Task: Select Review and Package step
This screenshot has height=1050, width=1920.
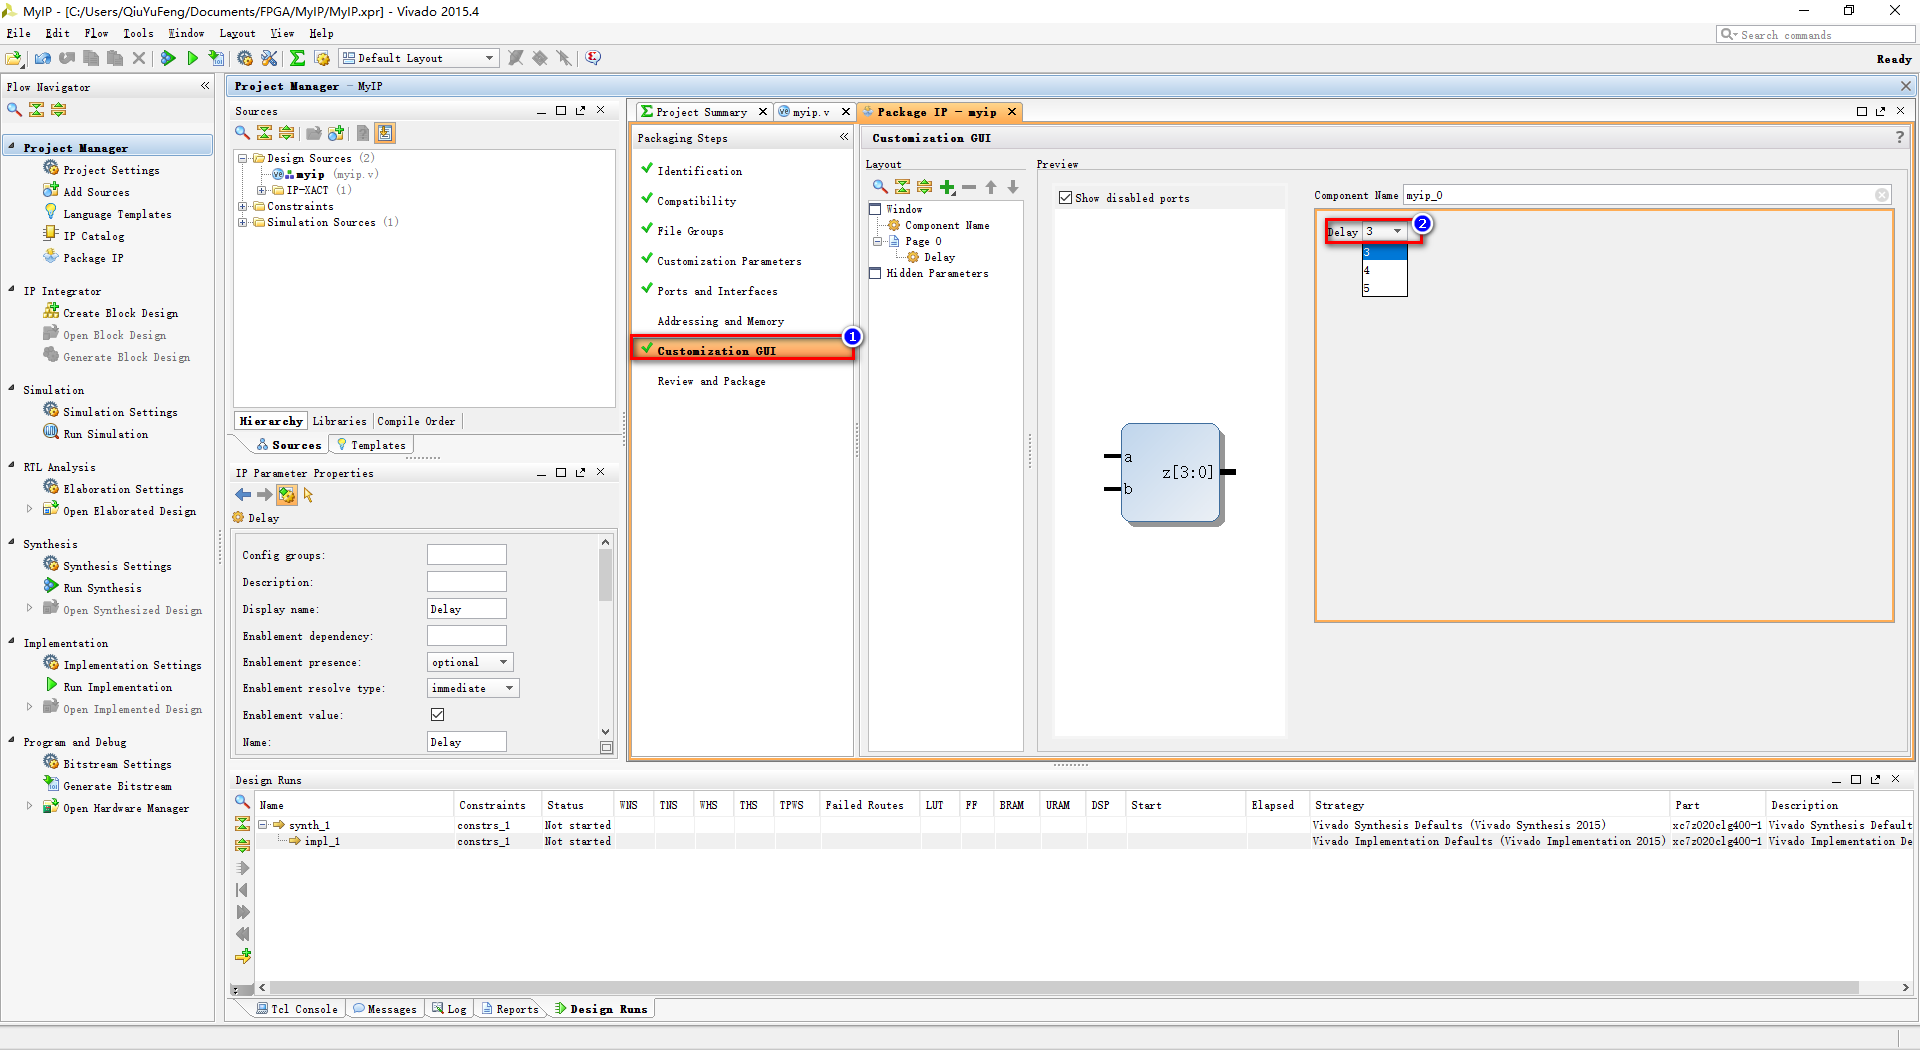Action: pos(711,381)
